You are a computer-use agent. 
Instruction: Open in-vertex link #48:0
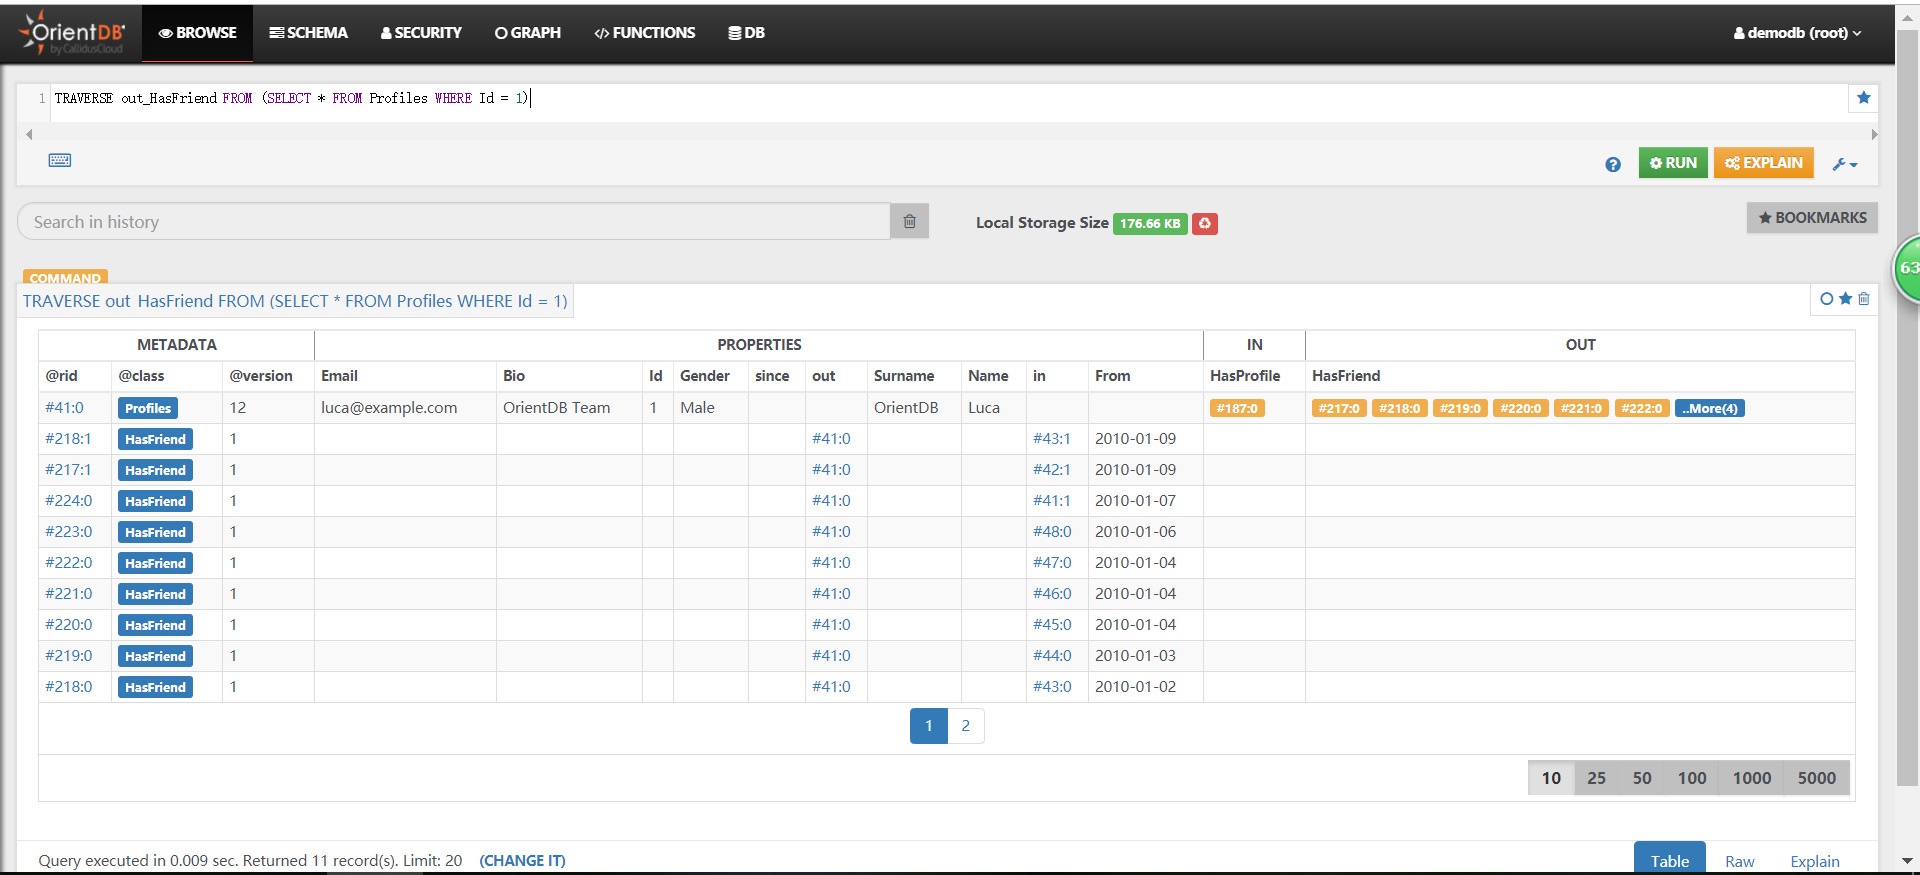coord(1052,532)
